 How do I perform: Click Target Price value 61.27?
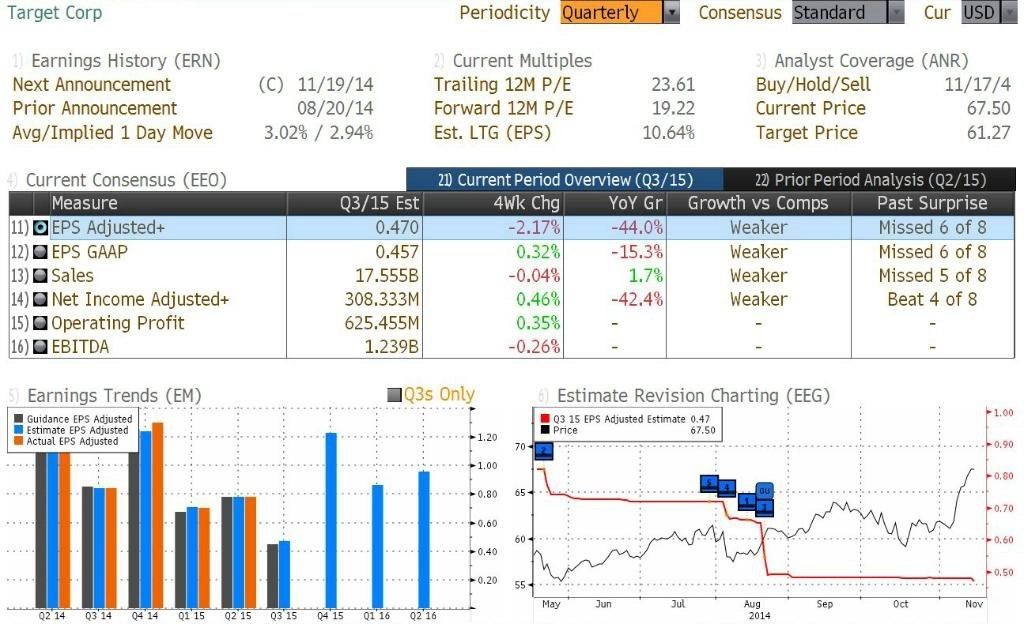pyautogui.click(x=989, y=133)
